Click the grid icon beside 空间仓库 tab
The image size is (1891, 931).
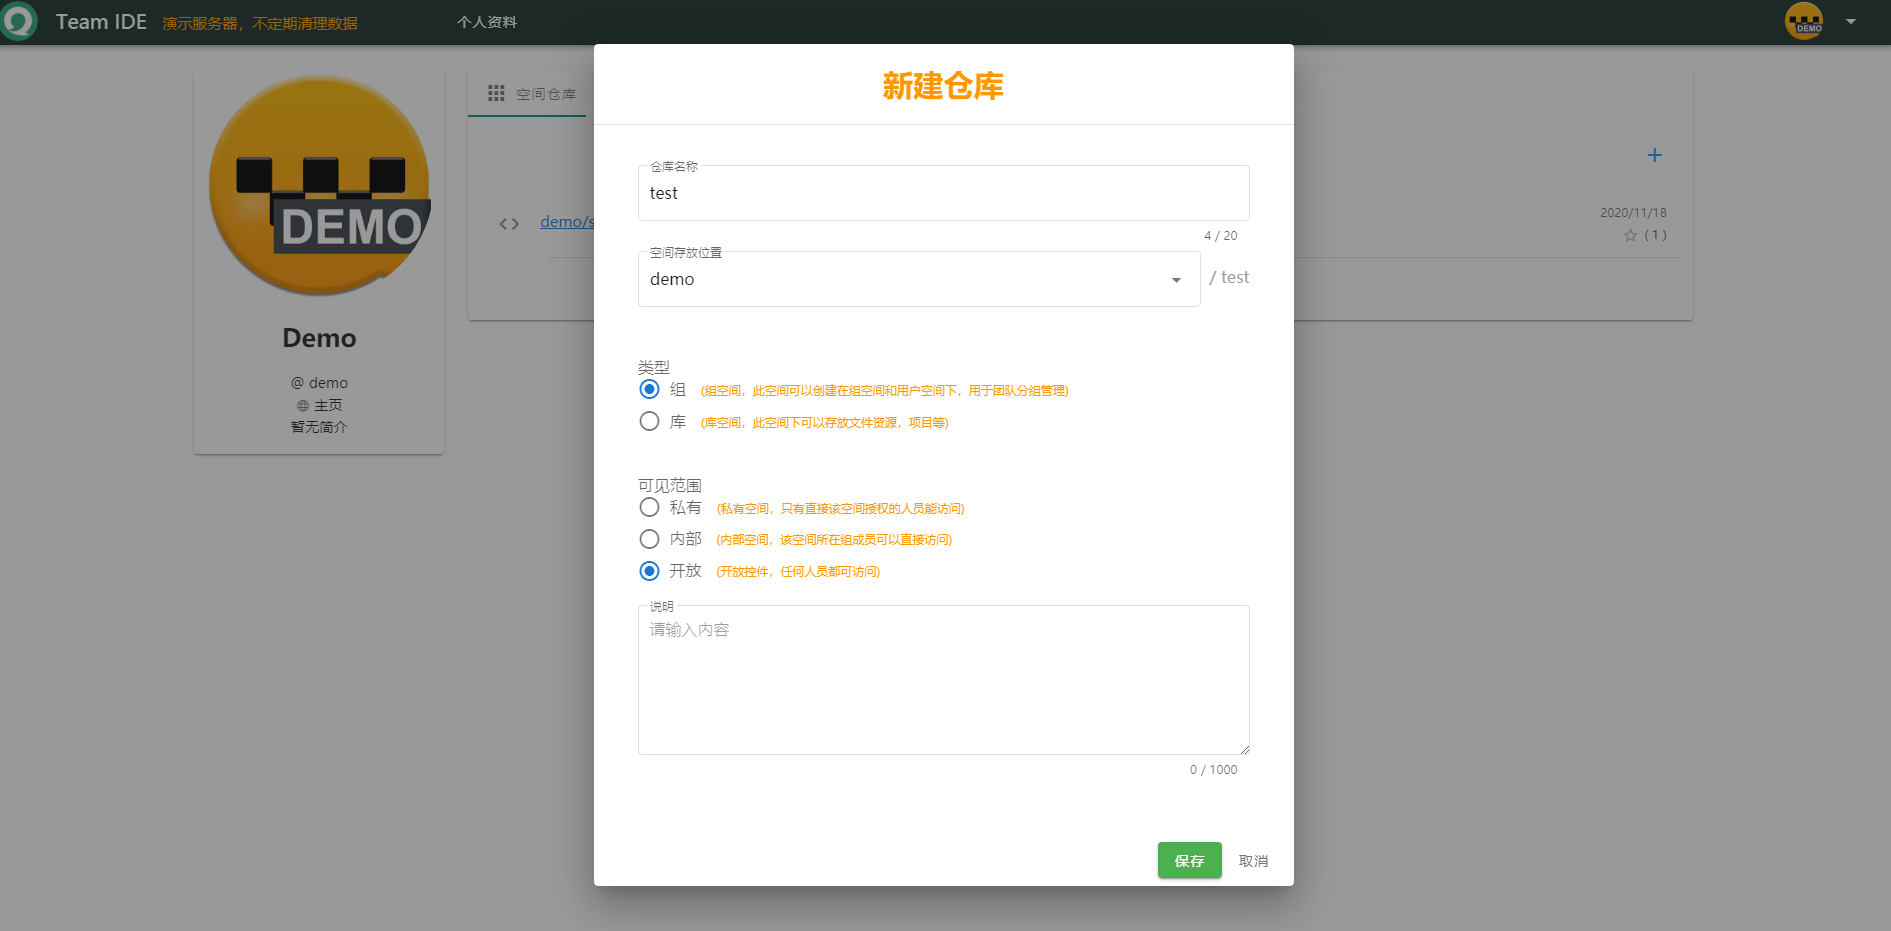click(x=496, y=93)
